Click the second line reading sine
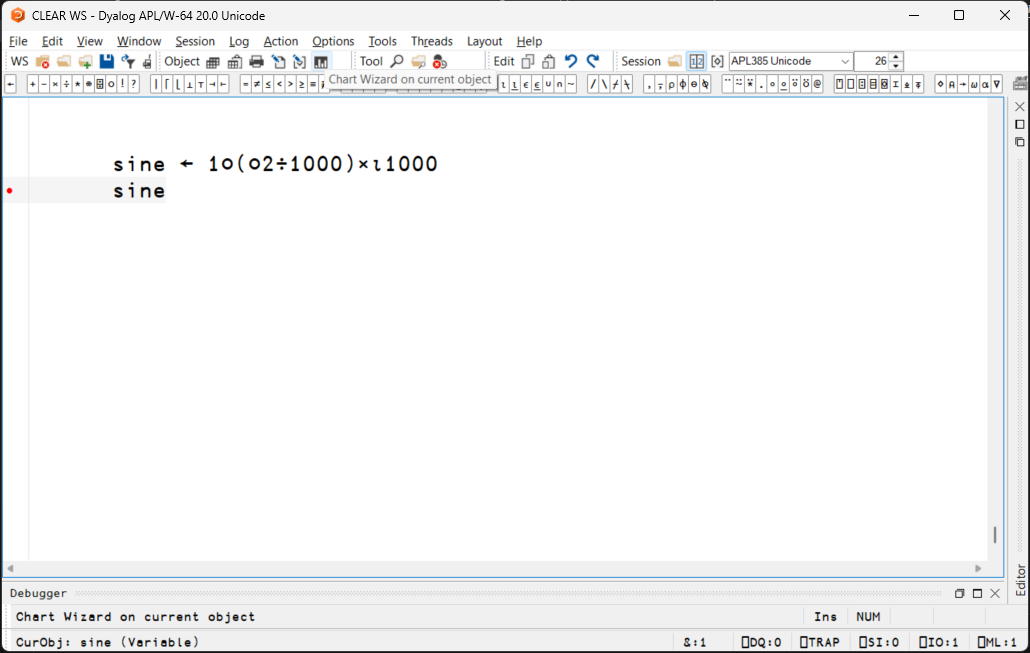1030x653 pixels. 139,191
